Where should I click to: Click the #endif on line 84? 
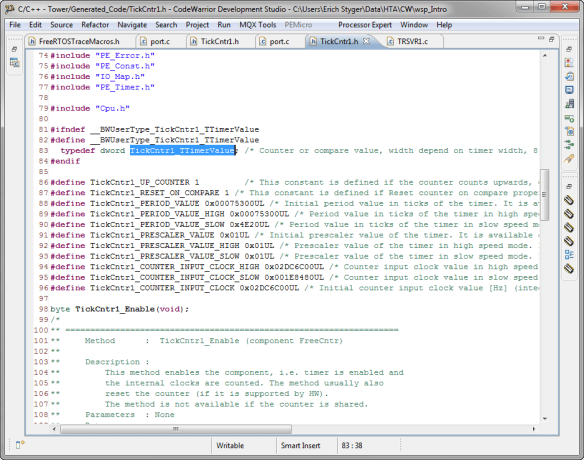click(x=65, y=161)
